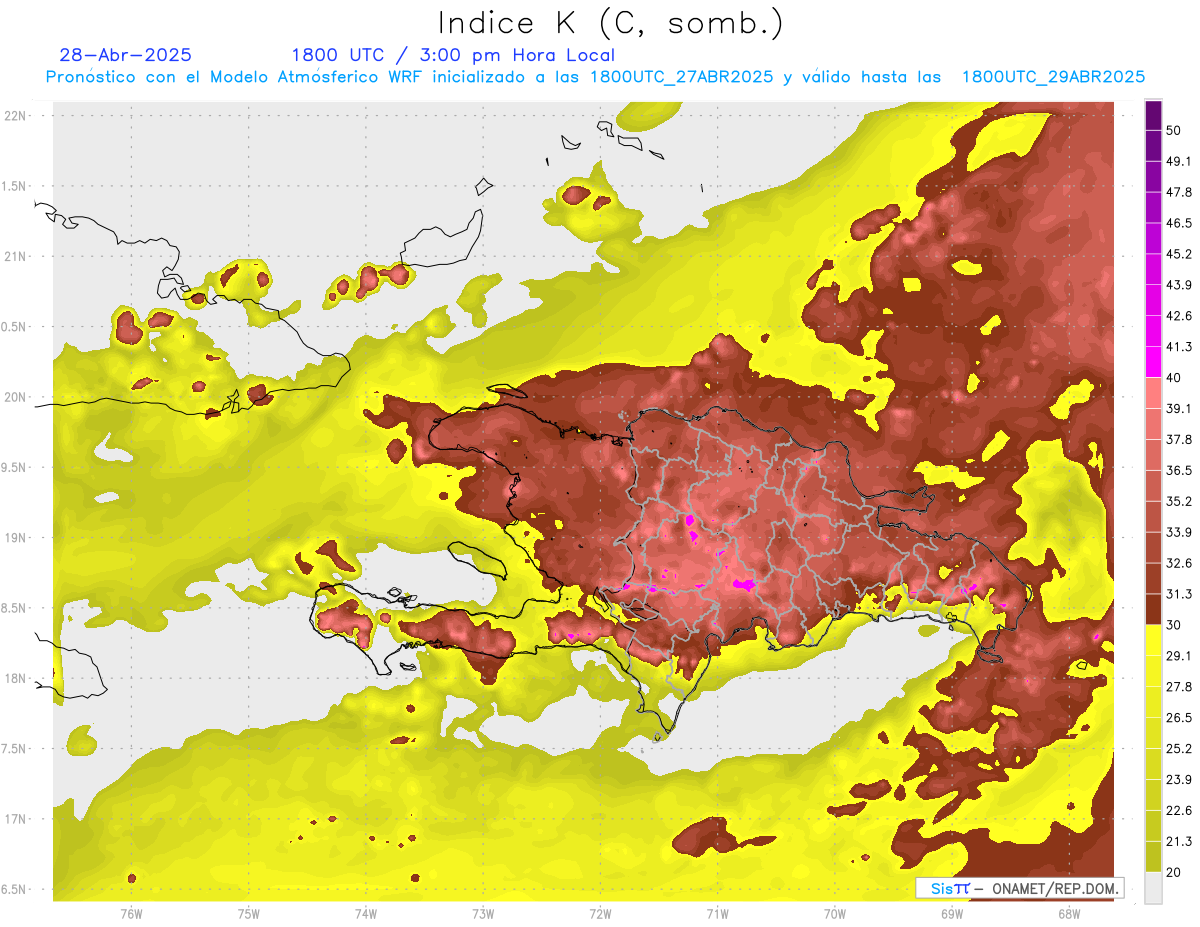This screenshot has width=1200, height=927.
Task: Click the colorbar value "25.2"
Action: (x=1179, y=749)
